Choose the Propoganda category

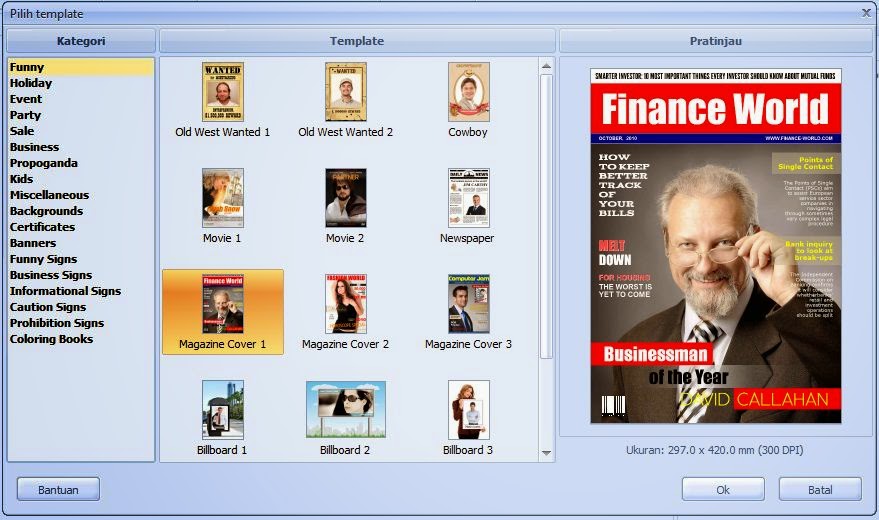(x=81, y=163)
